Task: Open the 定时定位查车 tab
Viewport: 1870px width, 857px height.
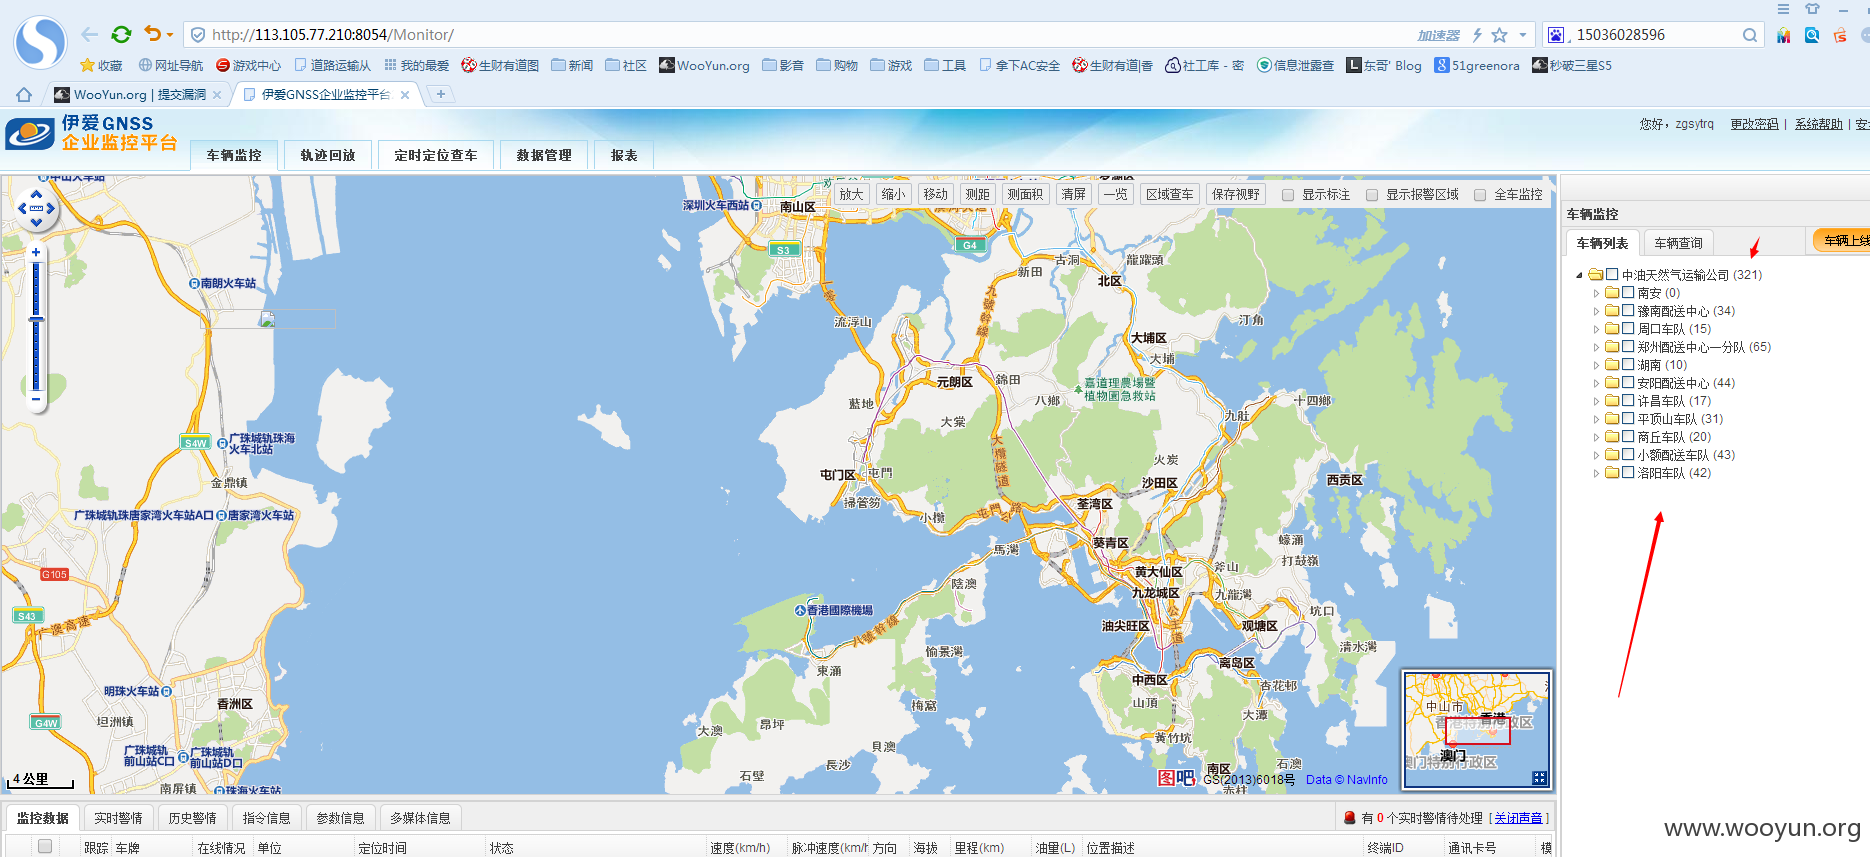Action: point(435,155)
